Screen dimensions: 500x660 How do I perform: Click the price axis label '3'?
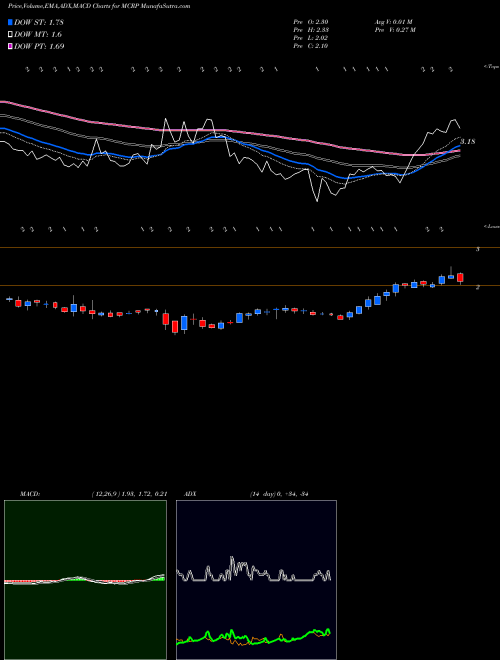point(477,249)
